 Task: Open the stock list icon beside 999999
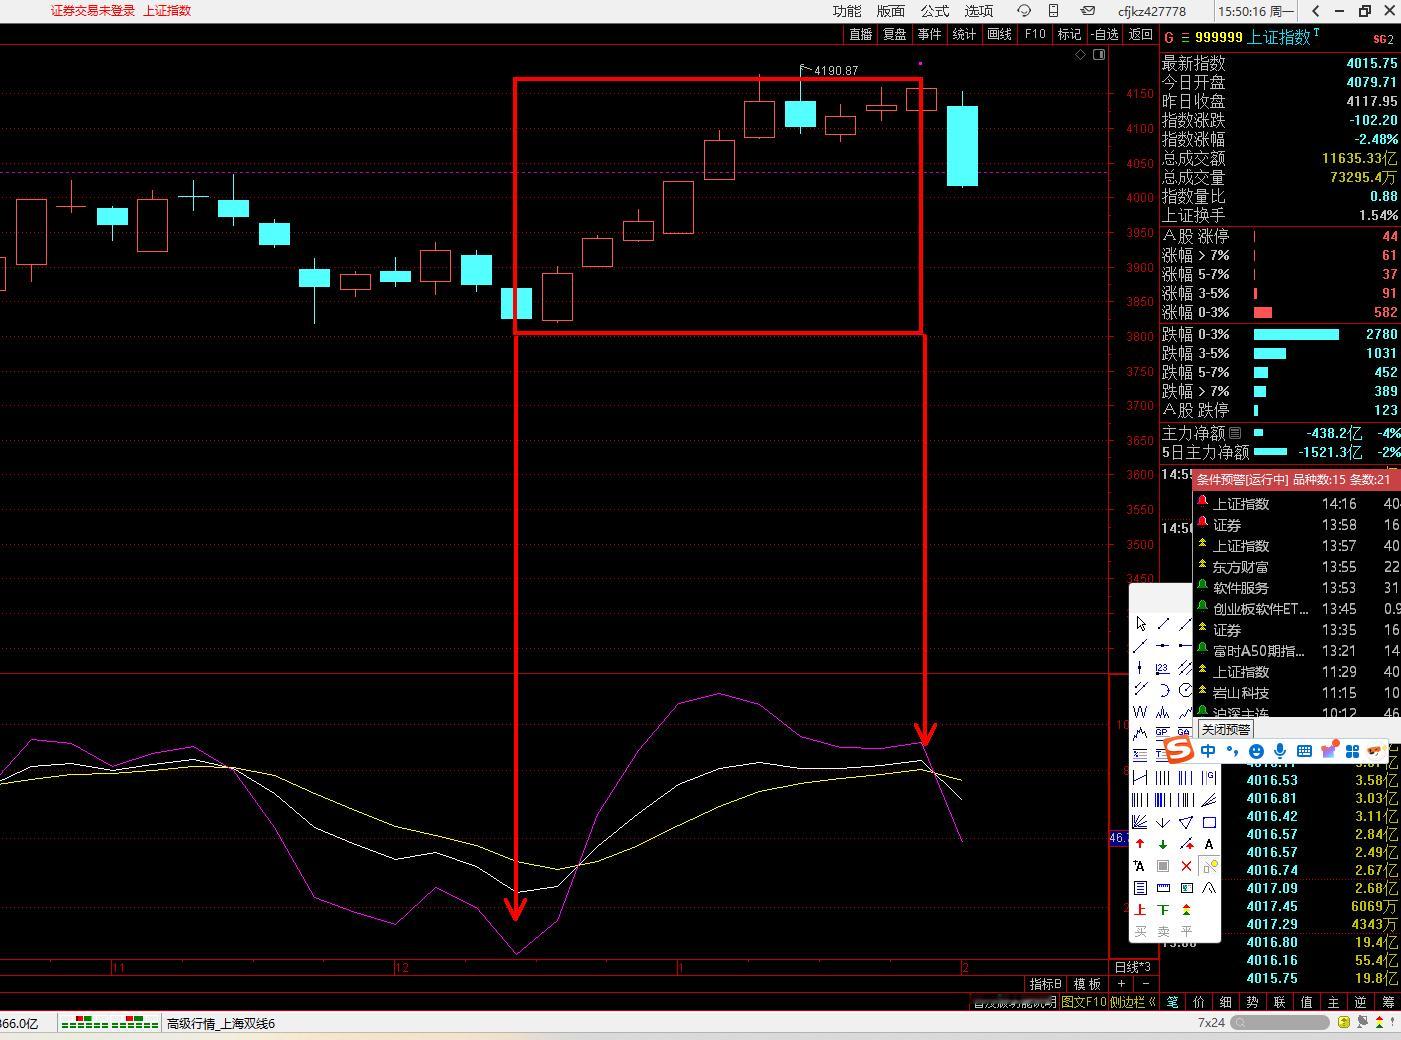pyautogui.click(x=1186, y=38)
